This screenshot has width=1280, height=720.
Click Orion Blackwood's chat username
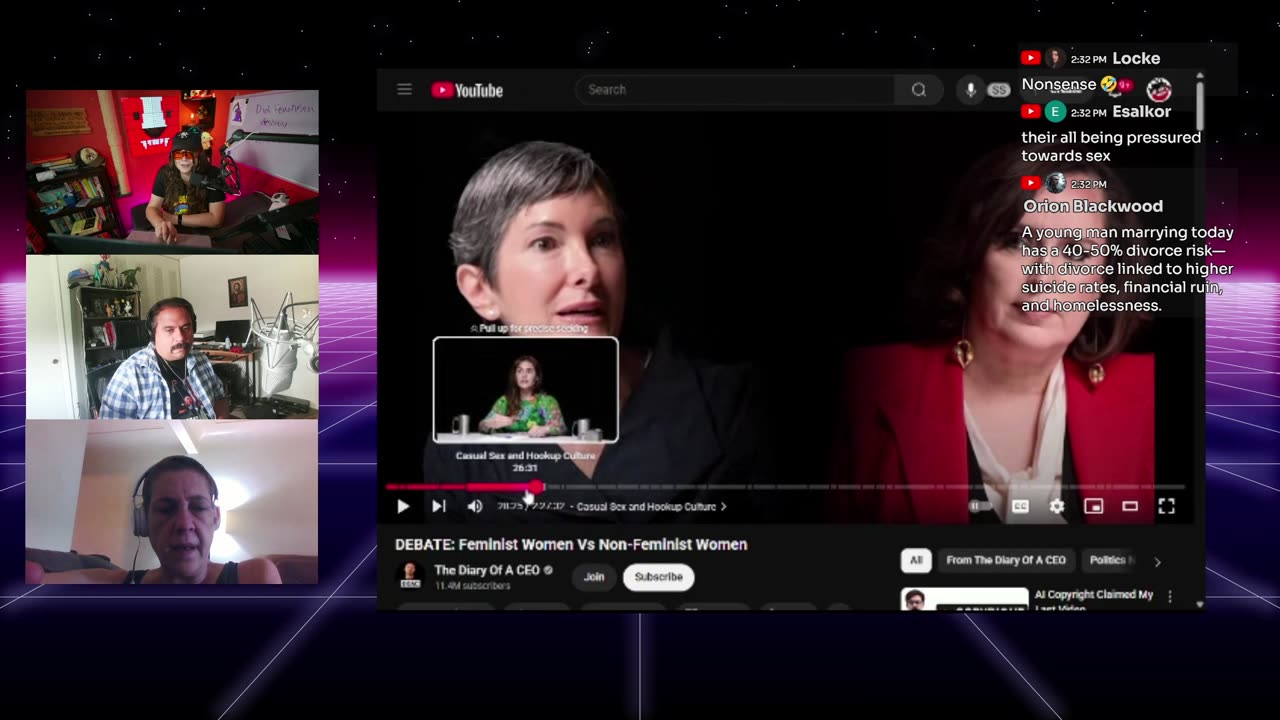click(x=1093, y=206)
